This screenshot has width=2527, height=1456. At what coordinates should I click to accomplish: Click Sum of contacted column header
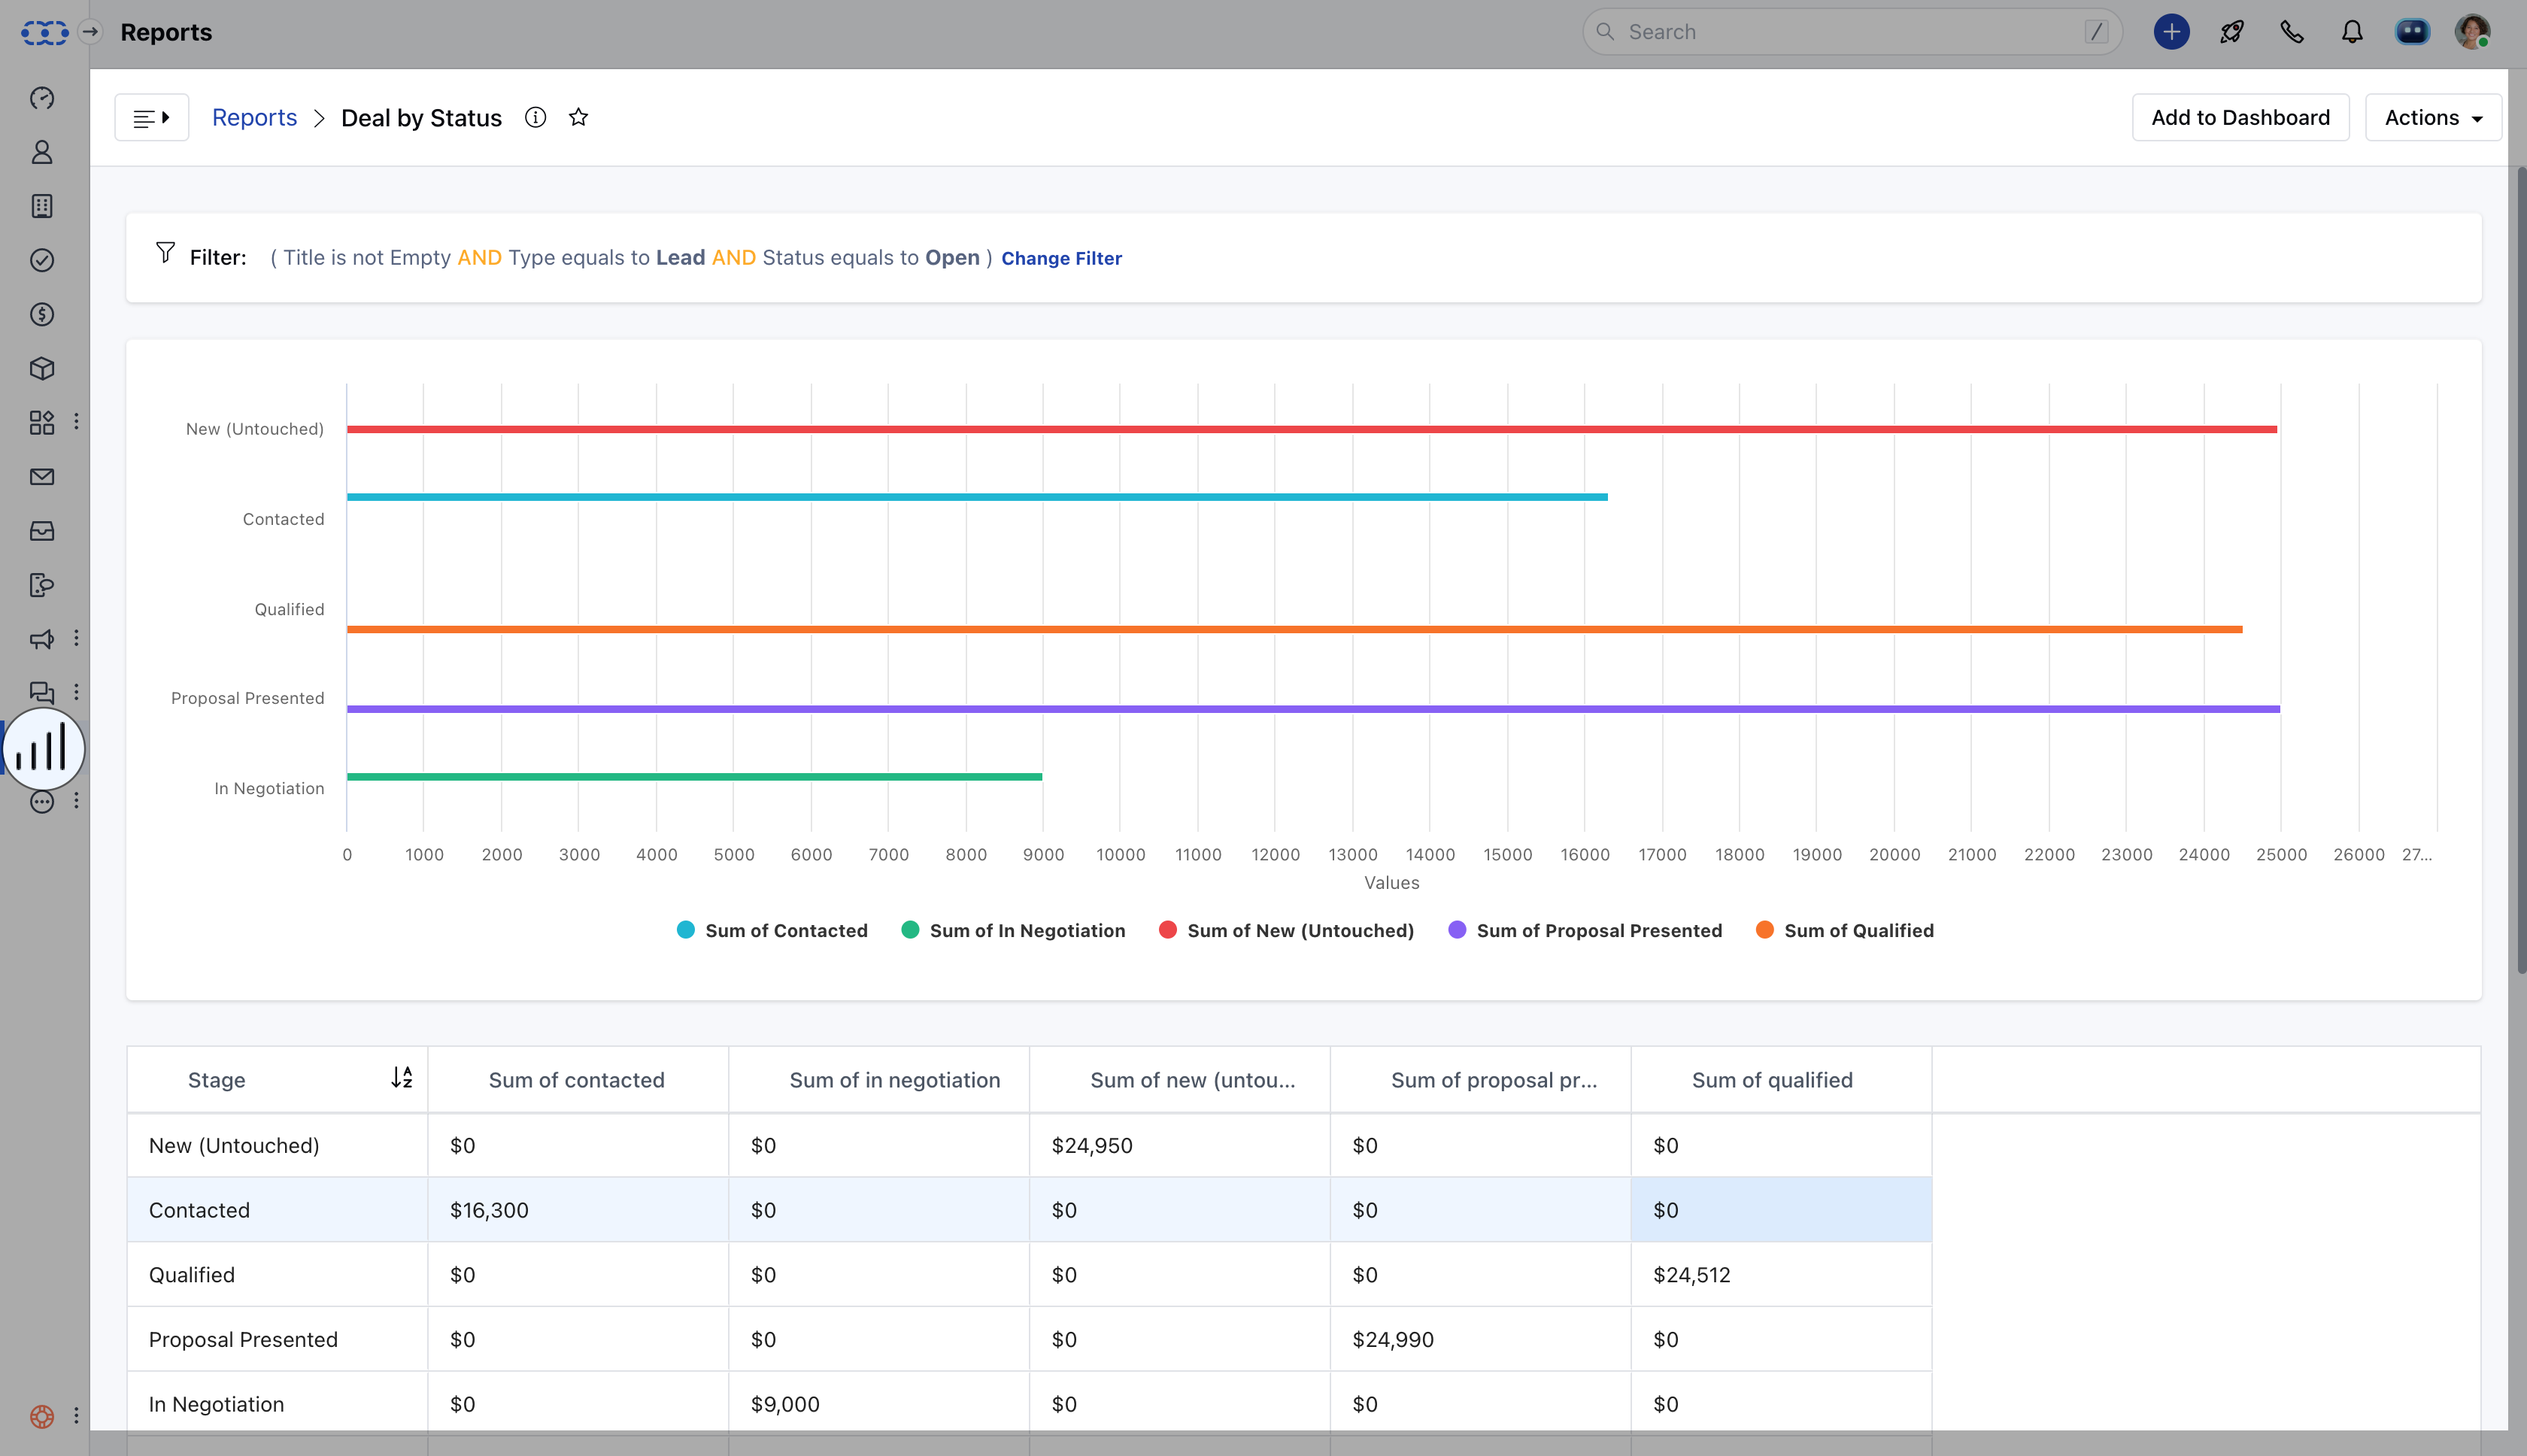pyautogui.click(x=577, y=1080)
